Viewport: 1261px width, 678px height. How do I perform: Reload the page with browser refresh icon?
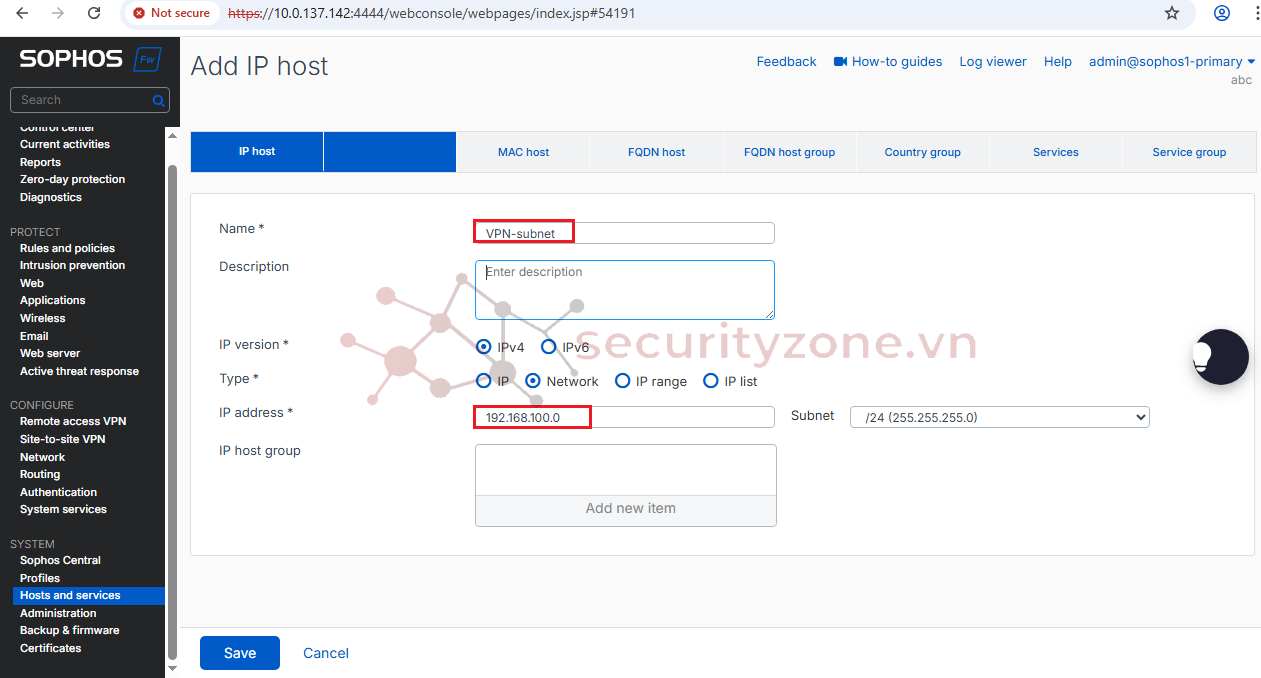(x=94, y=13)
